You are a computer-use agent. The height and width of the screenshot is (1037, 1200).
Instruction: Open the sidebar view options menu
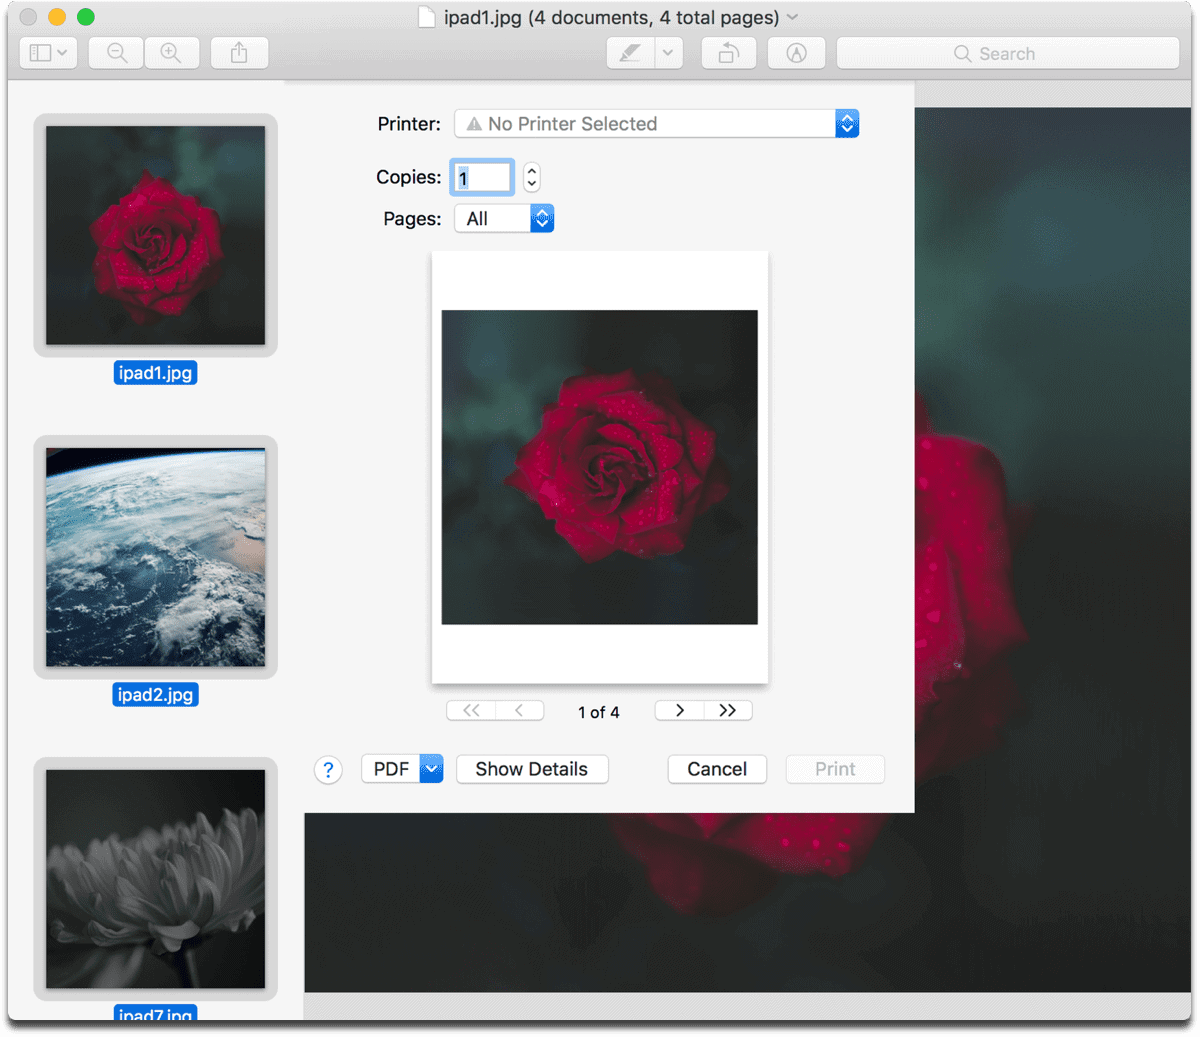pyautogui.click(x=48, y=53)
